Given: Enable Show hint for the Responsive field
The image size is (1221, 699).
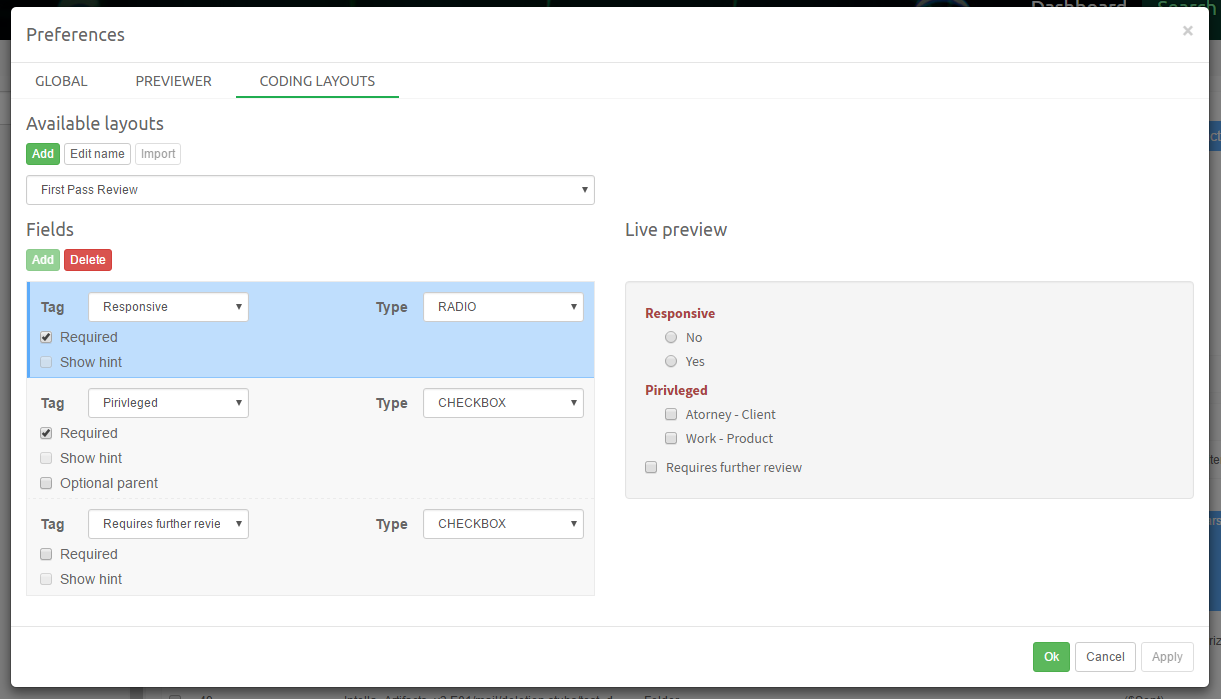Looking at the screenshot, I should 46,361.
